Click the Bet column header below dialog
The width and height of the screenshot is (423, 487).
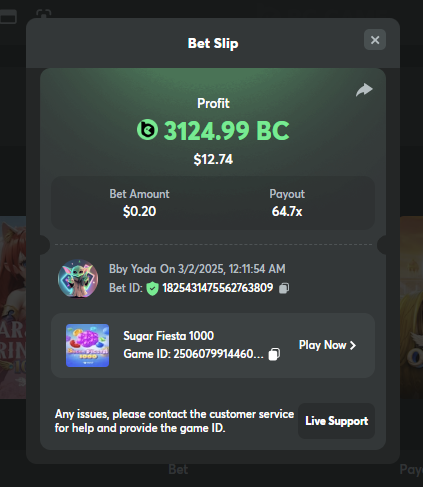[x=178, y=470]
